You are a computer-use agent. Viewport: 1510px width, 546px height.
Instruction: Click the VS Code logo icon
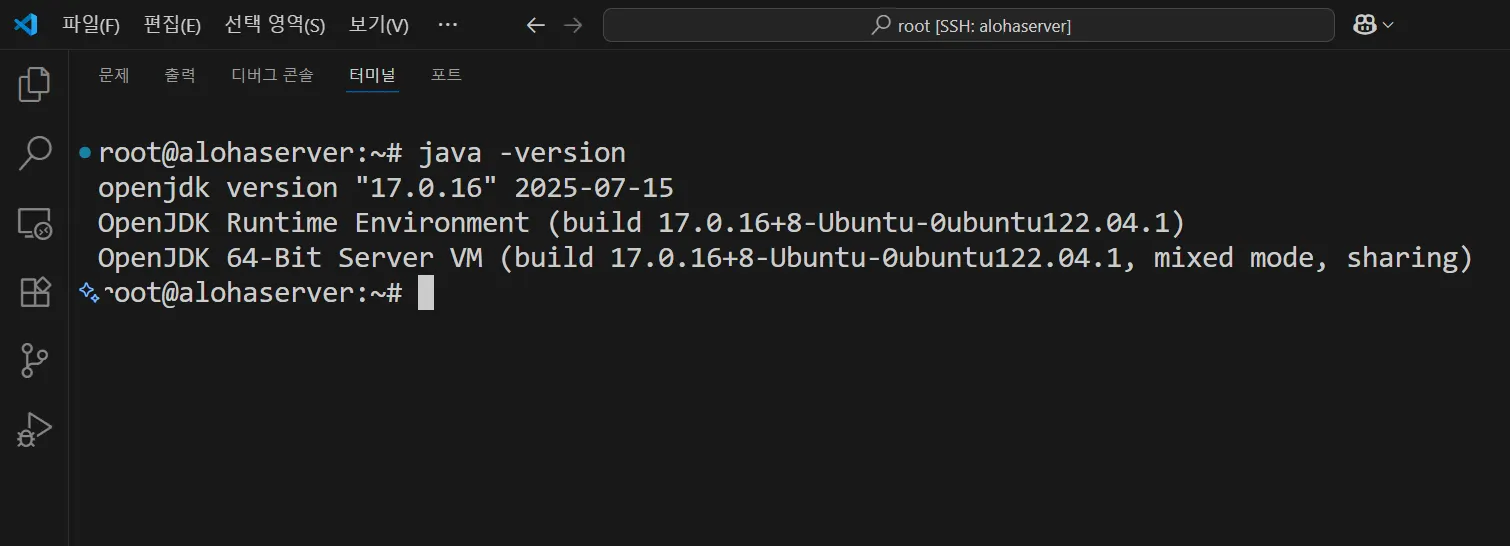(25, 25)
